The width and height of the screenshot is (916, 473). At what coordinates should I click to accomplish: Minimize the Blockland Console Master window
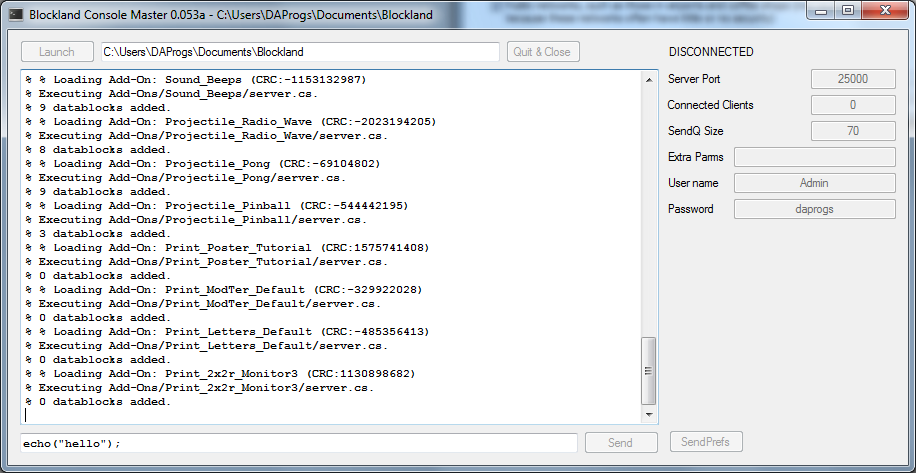click(x=822, y=12)
